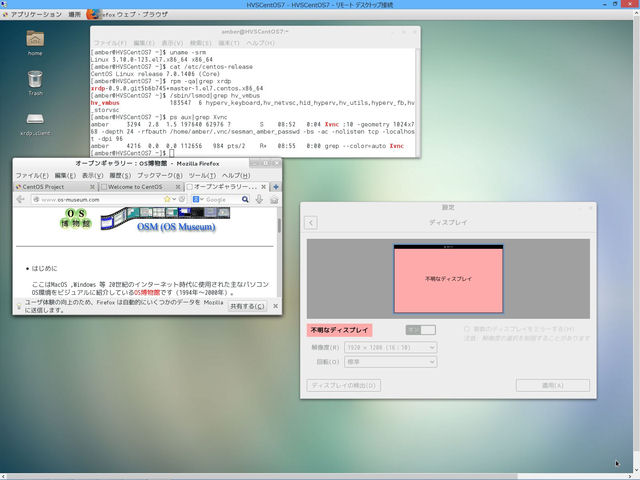Click the terminal window scrollbar
Image resolution: width=640 pixels, height=480 pixels.
[x=418, y=102]
